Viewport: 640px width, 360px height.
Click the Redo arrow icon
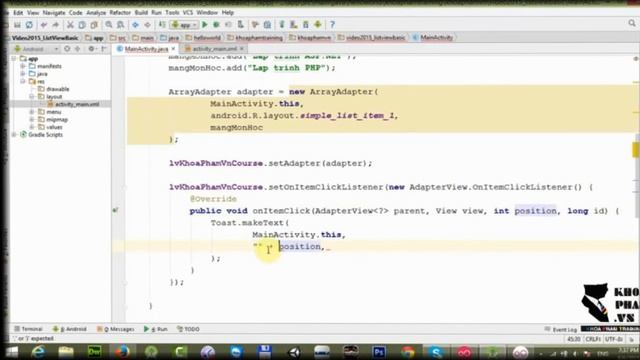pyautogui.click(x=56, y=25)
